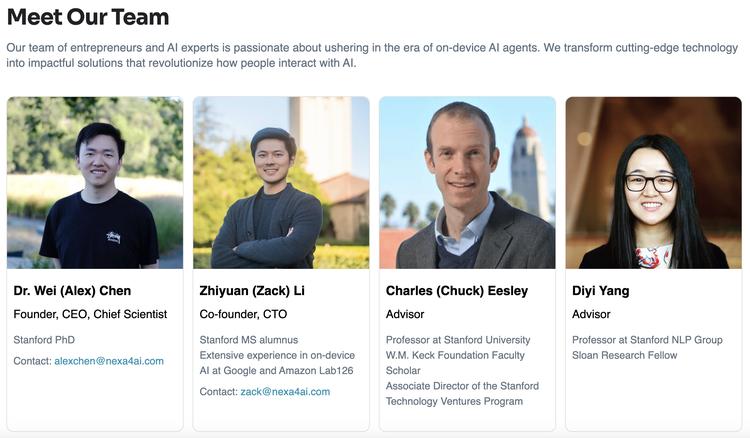Click the name 'Zhiyuan (Zack) Li'
Viewport: 750px width, 438px height.
pos(252,291)
